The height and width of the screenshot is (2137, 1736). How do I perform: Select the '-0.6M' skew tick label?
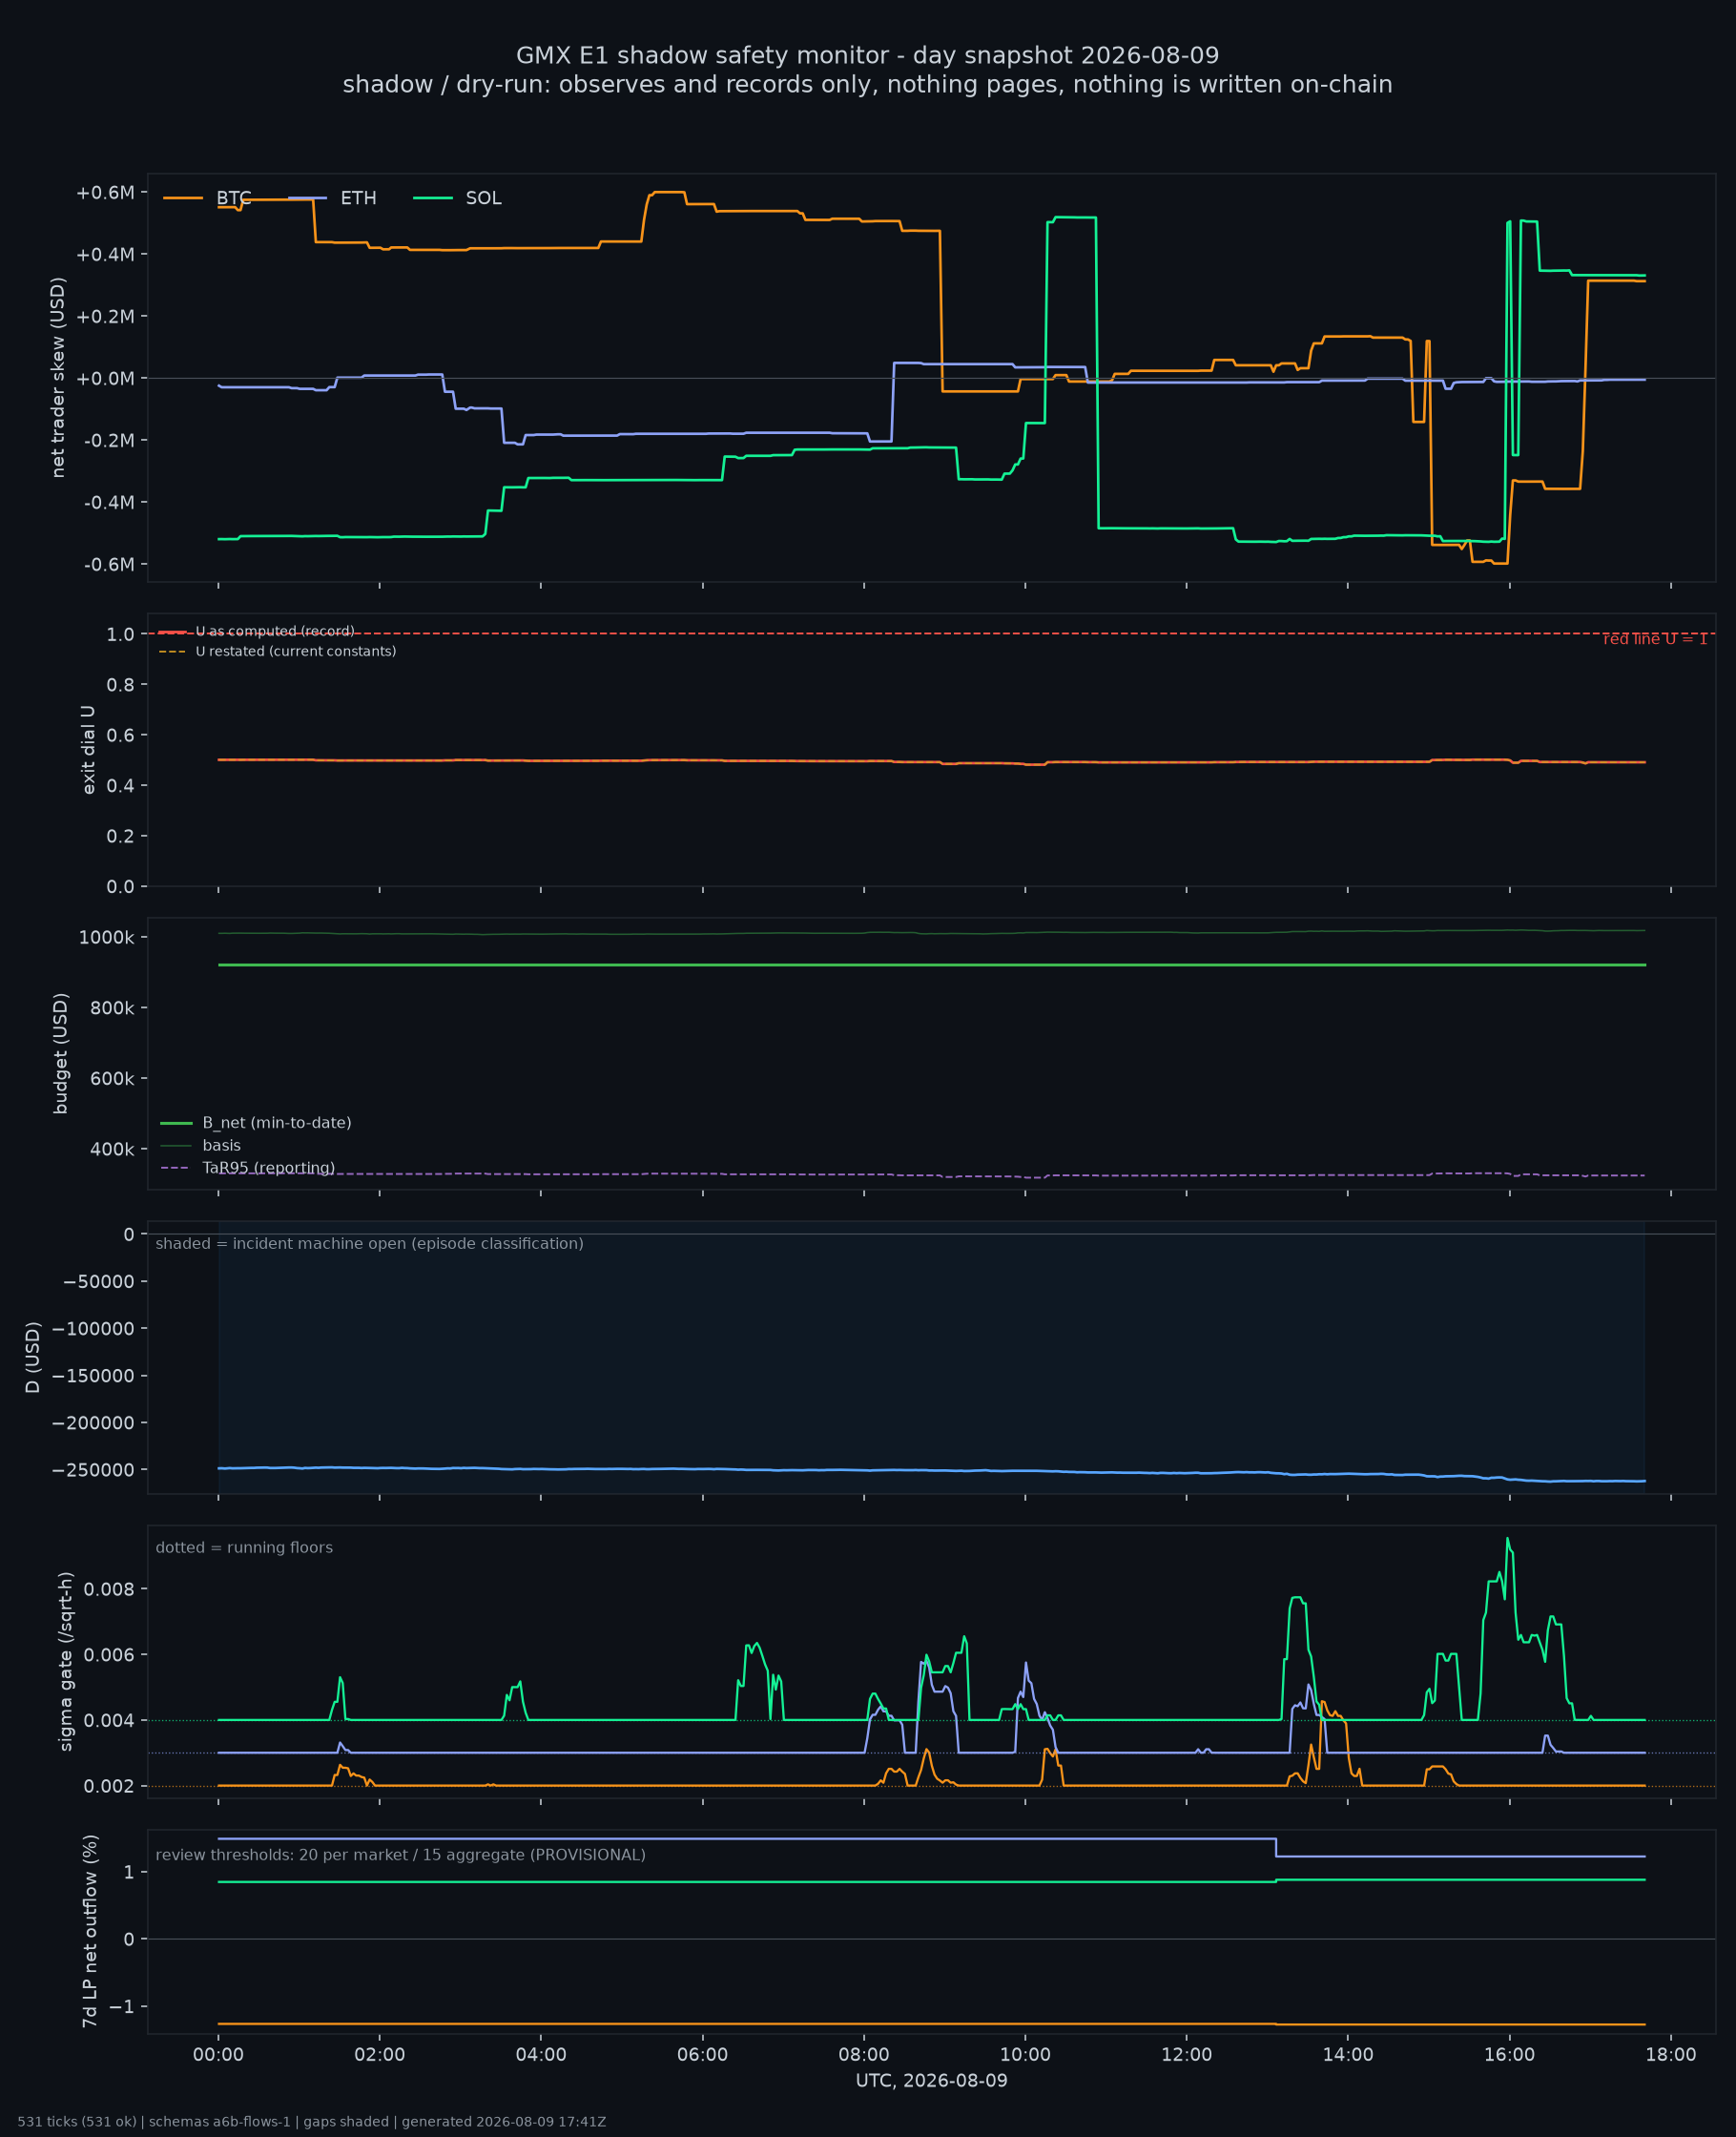pos(108,565)
